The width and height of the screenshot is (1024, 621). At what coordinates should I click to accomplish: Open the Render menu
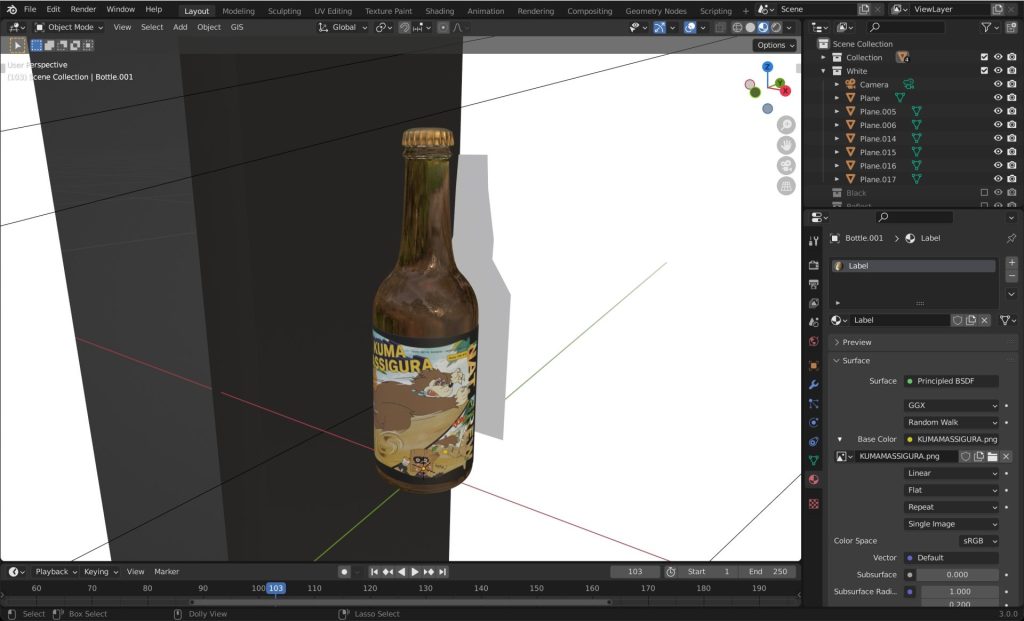click(x=83, y=9)
